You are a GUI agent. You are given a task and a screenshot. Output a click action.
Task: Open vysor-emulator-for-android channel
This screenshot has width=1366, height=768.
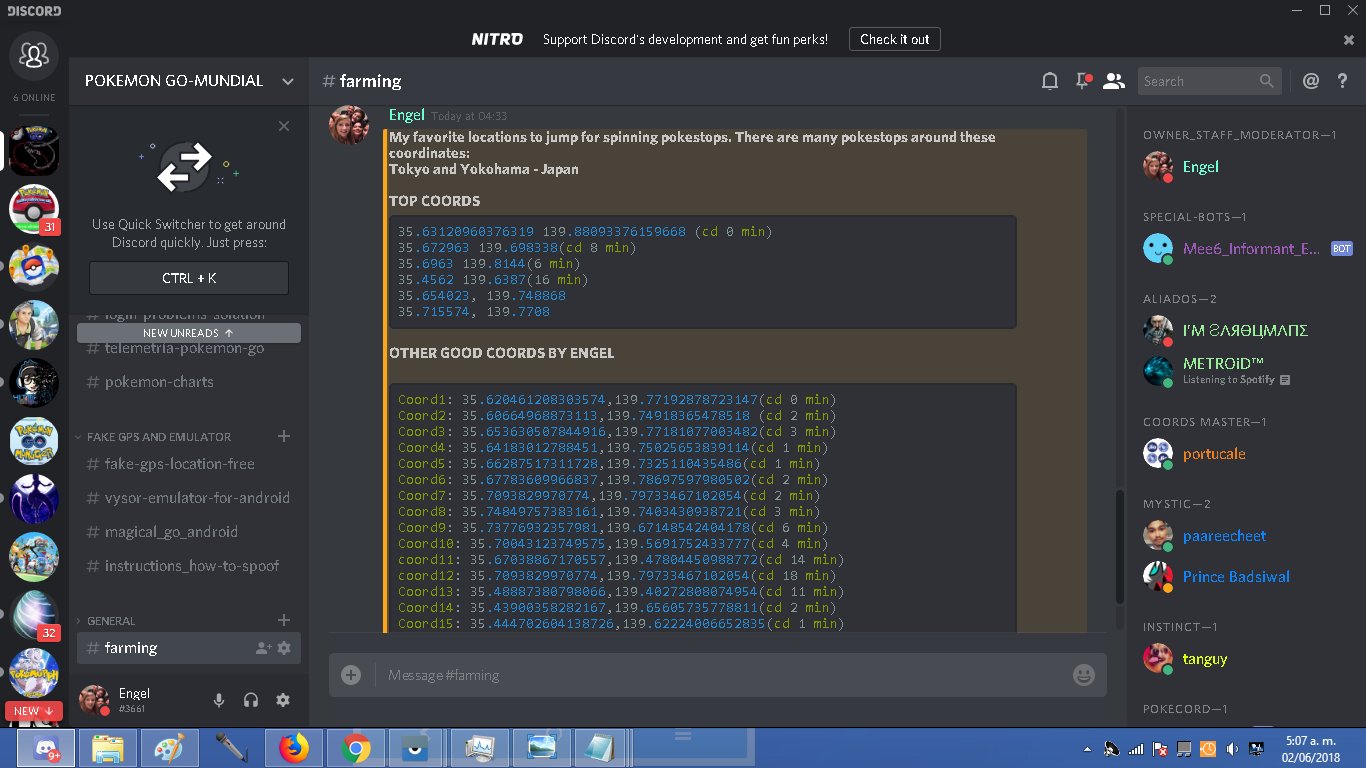189,498
